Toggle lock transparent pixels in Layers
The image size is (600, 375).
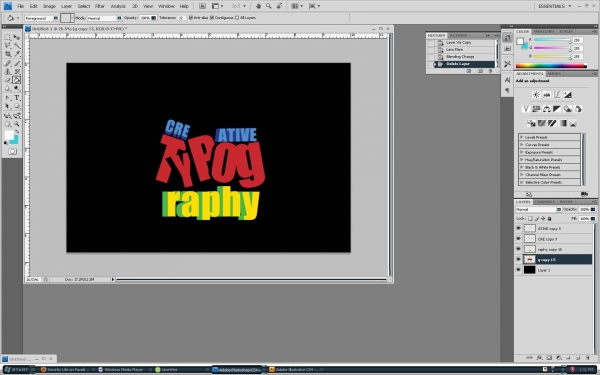[x=530, y=218]
